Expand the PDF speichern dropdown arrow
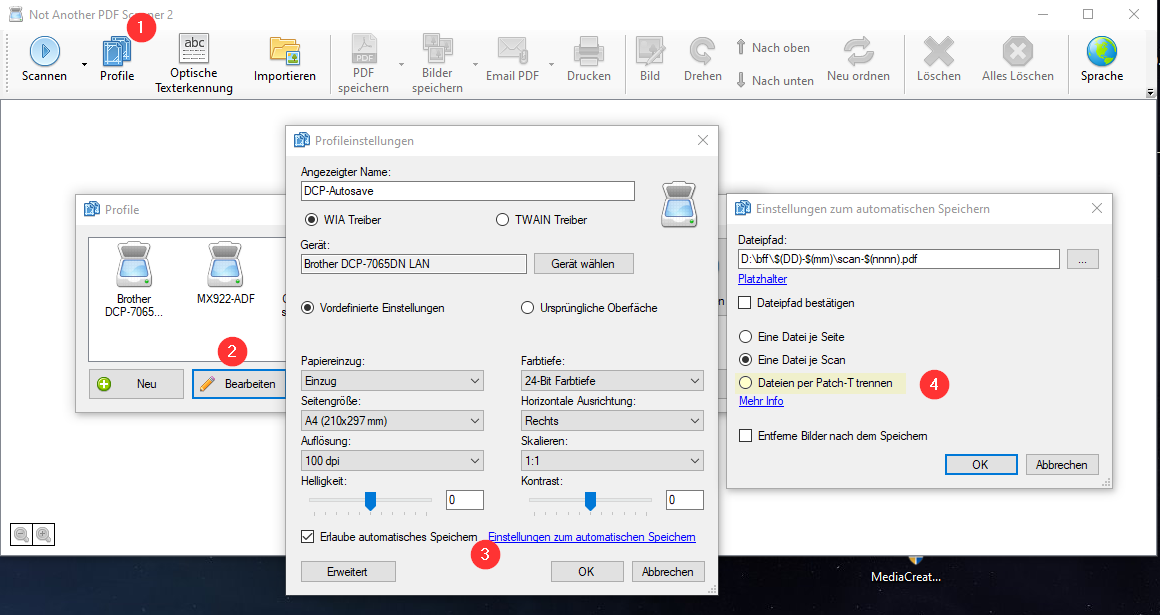 tap(402, 64)
